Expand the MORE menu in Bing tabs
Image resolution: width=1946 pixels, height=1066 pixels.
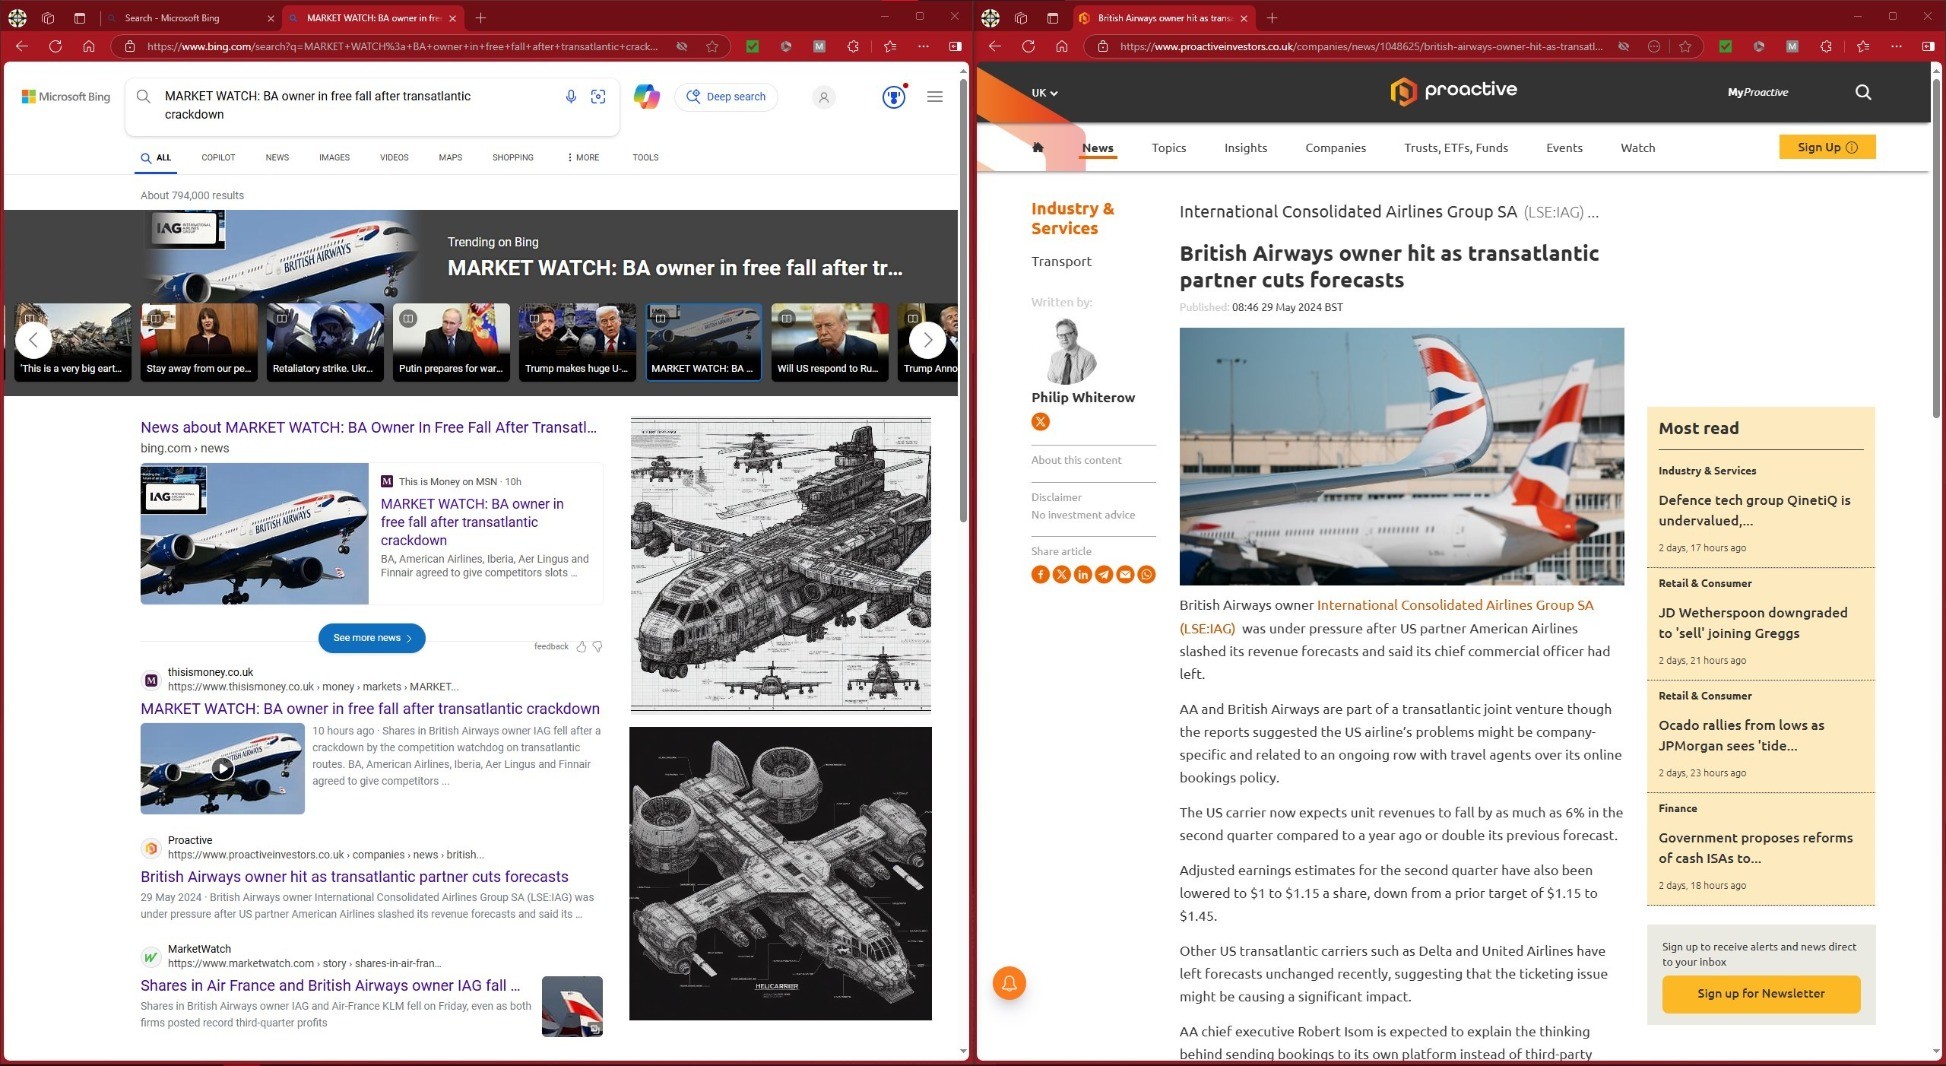pos(583,157)
